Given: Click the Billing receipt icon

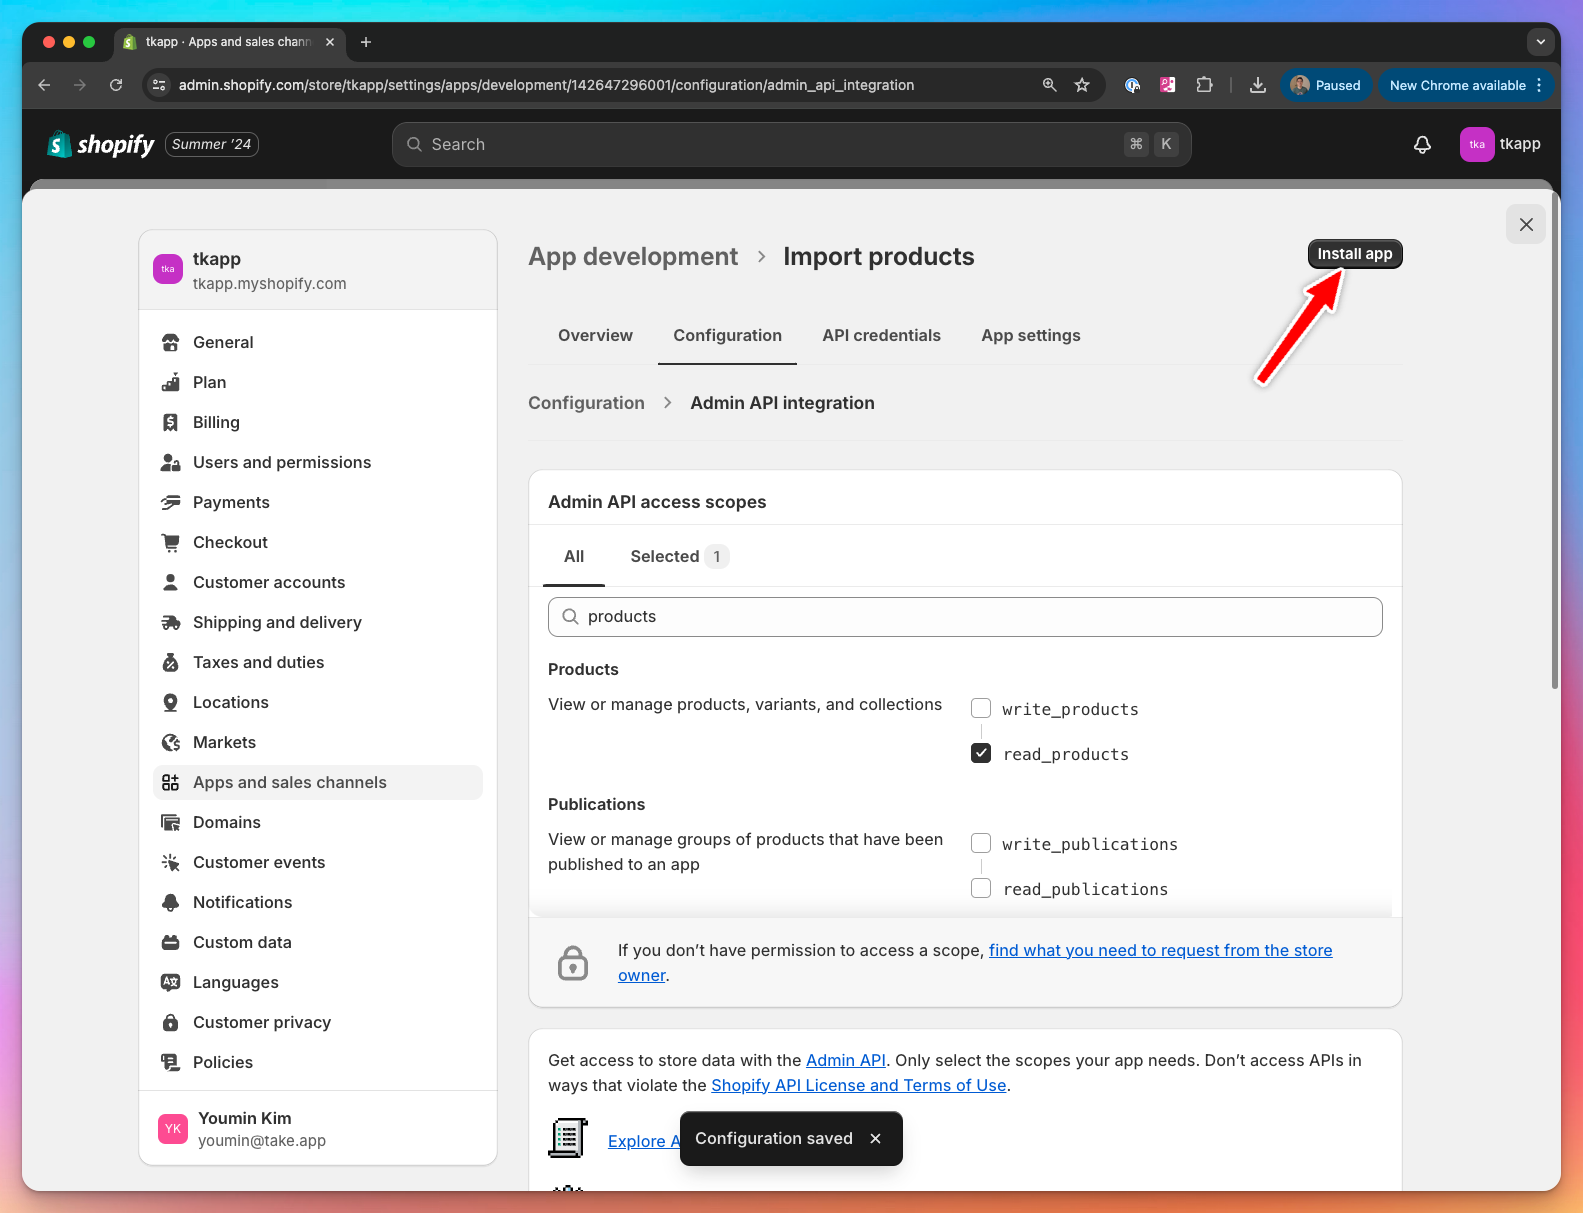Looking at the screenshot, I should (171, 422).
